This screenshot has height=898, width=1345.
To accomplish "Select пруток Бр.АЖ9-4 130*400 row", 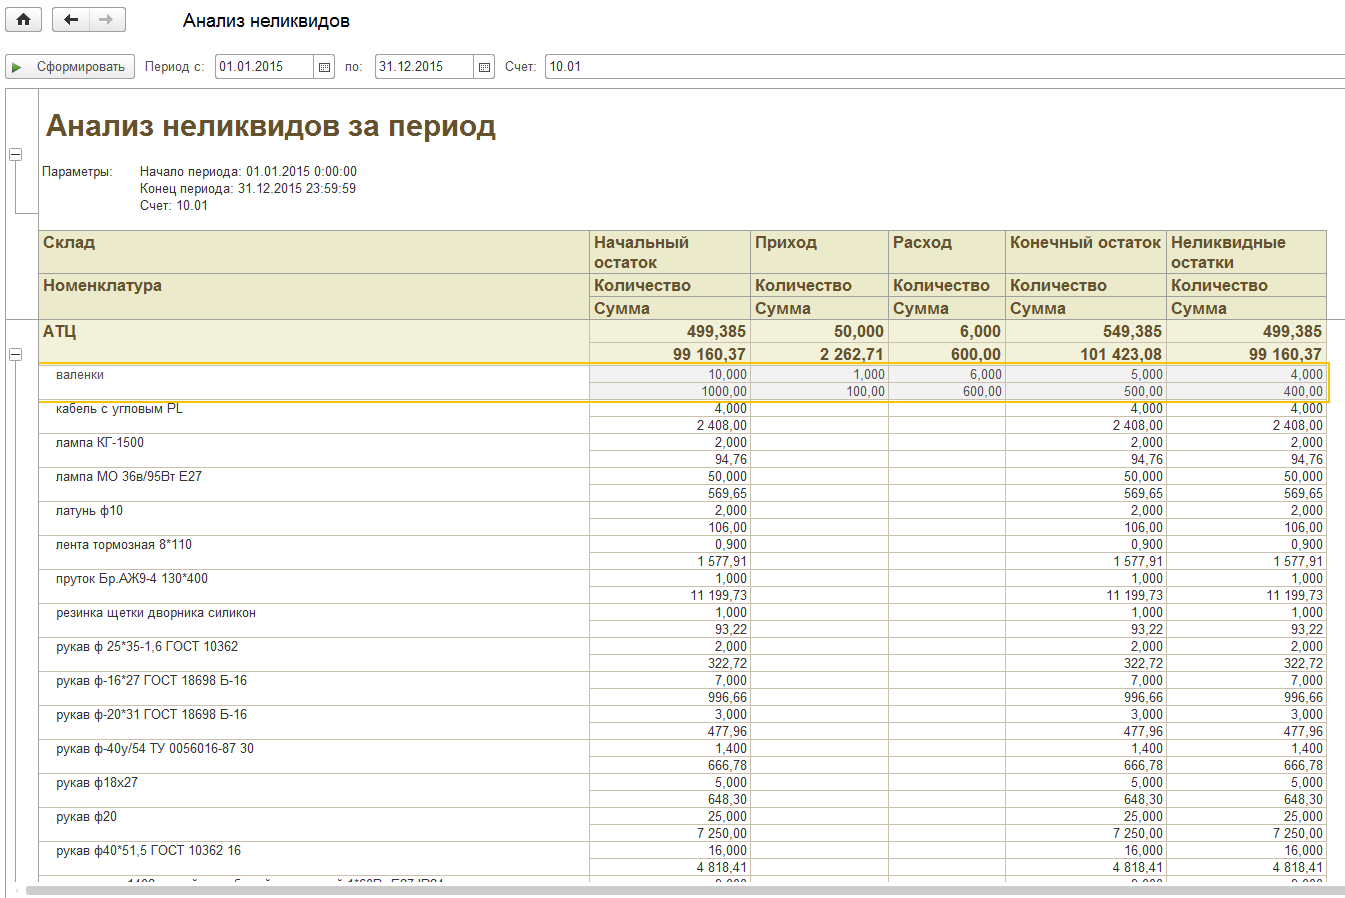I will pos(682,587).
